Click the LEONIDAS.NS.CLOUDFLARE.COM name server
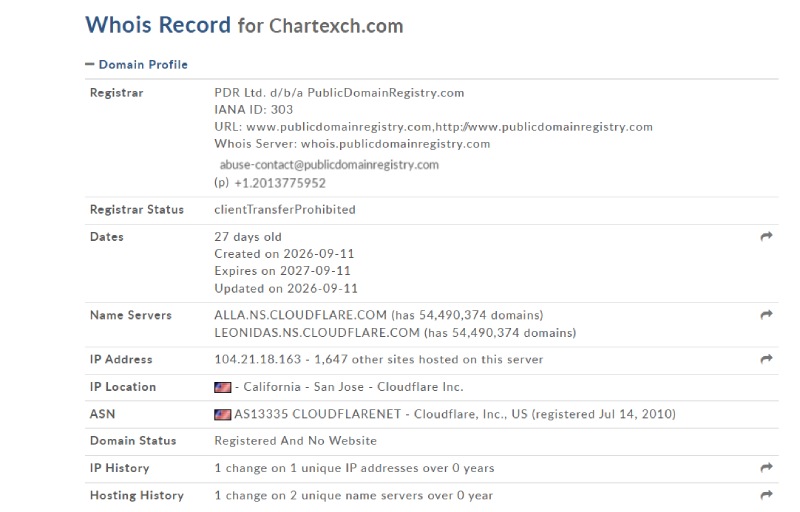 point(317,333)
